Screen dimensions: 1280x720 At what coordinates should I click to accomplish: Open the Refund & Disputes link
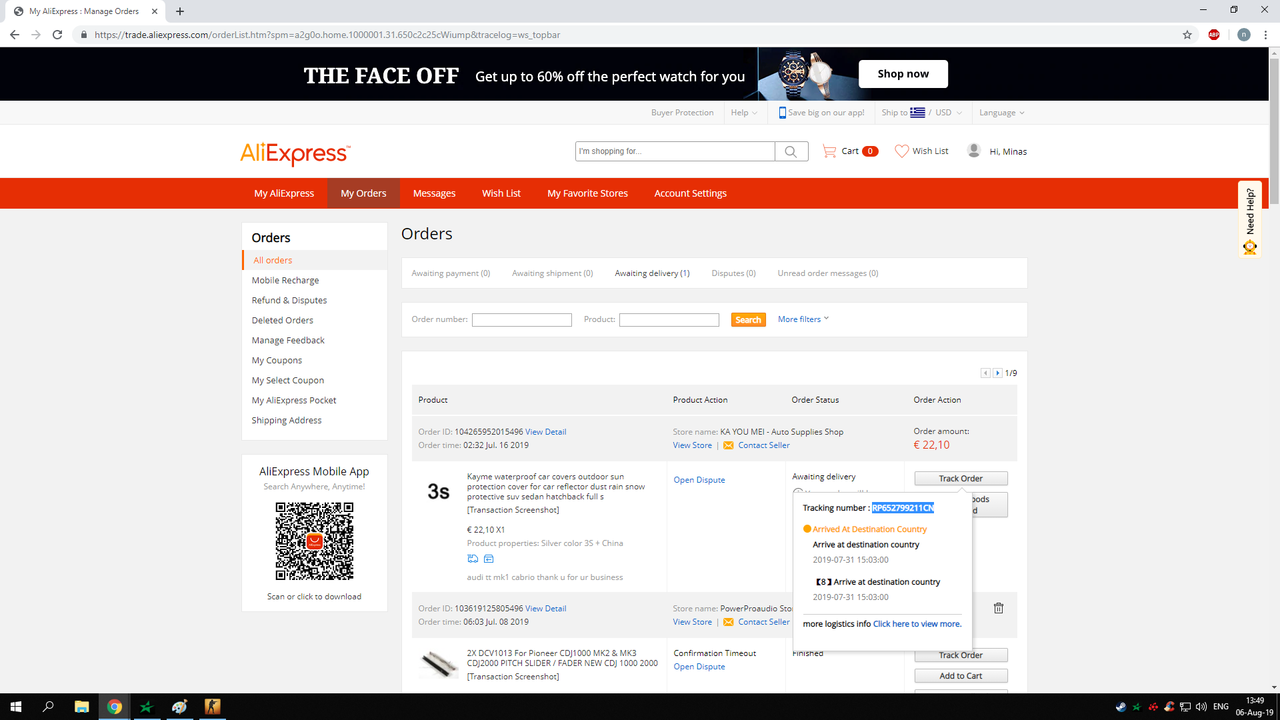tap(289, 300)
